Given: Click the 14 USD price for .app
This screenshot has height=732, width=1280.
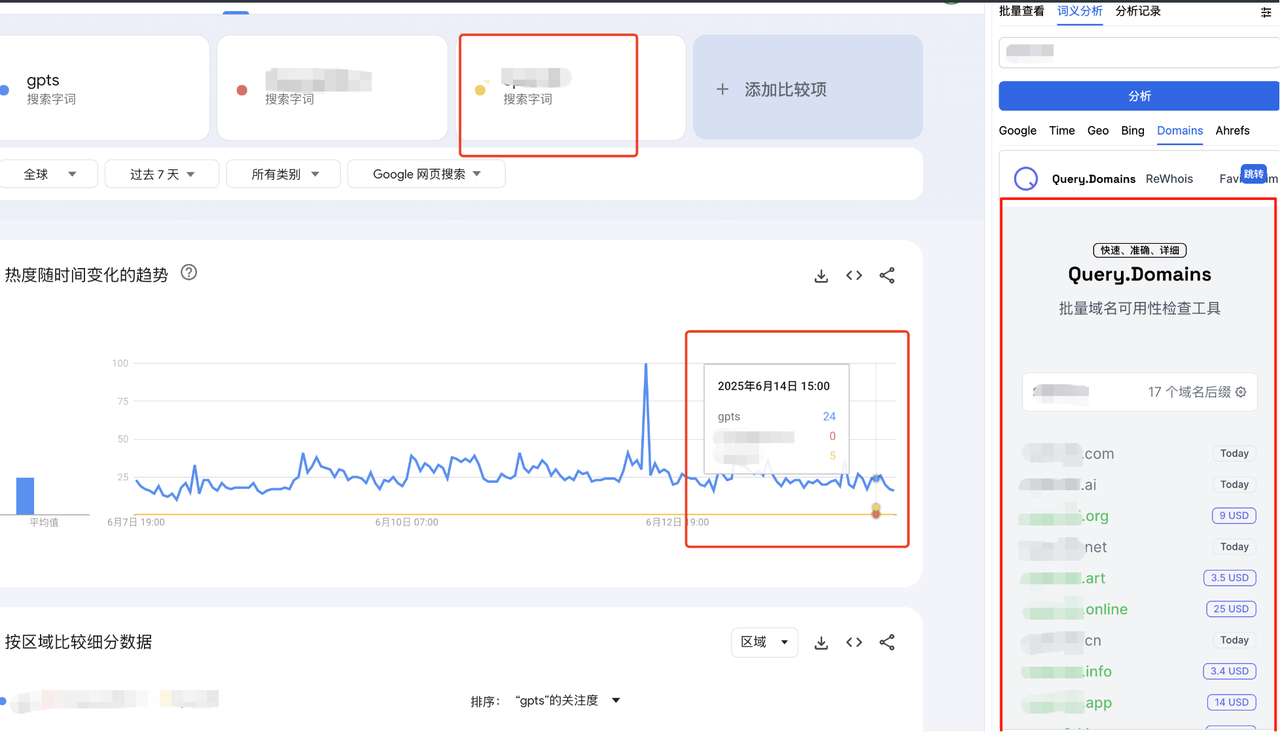Looking at the screenshot, I should click(1230, 702).
